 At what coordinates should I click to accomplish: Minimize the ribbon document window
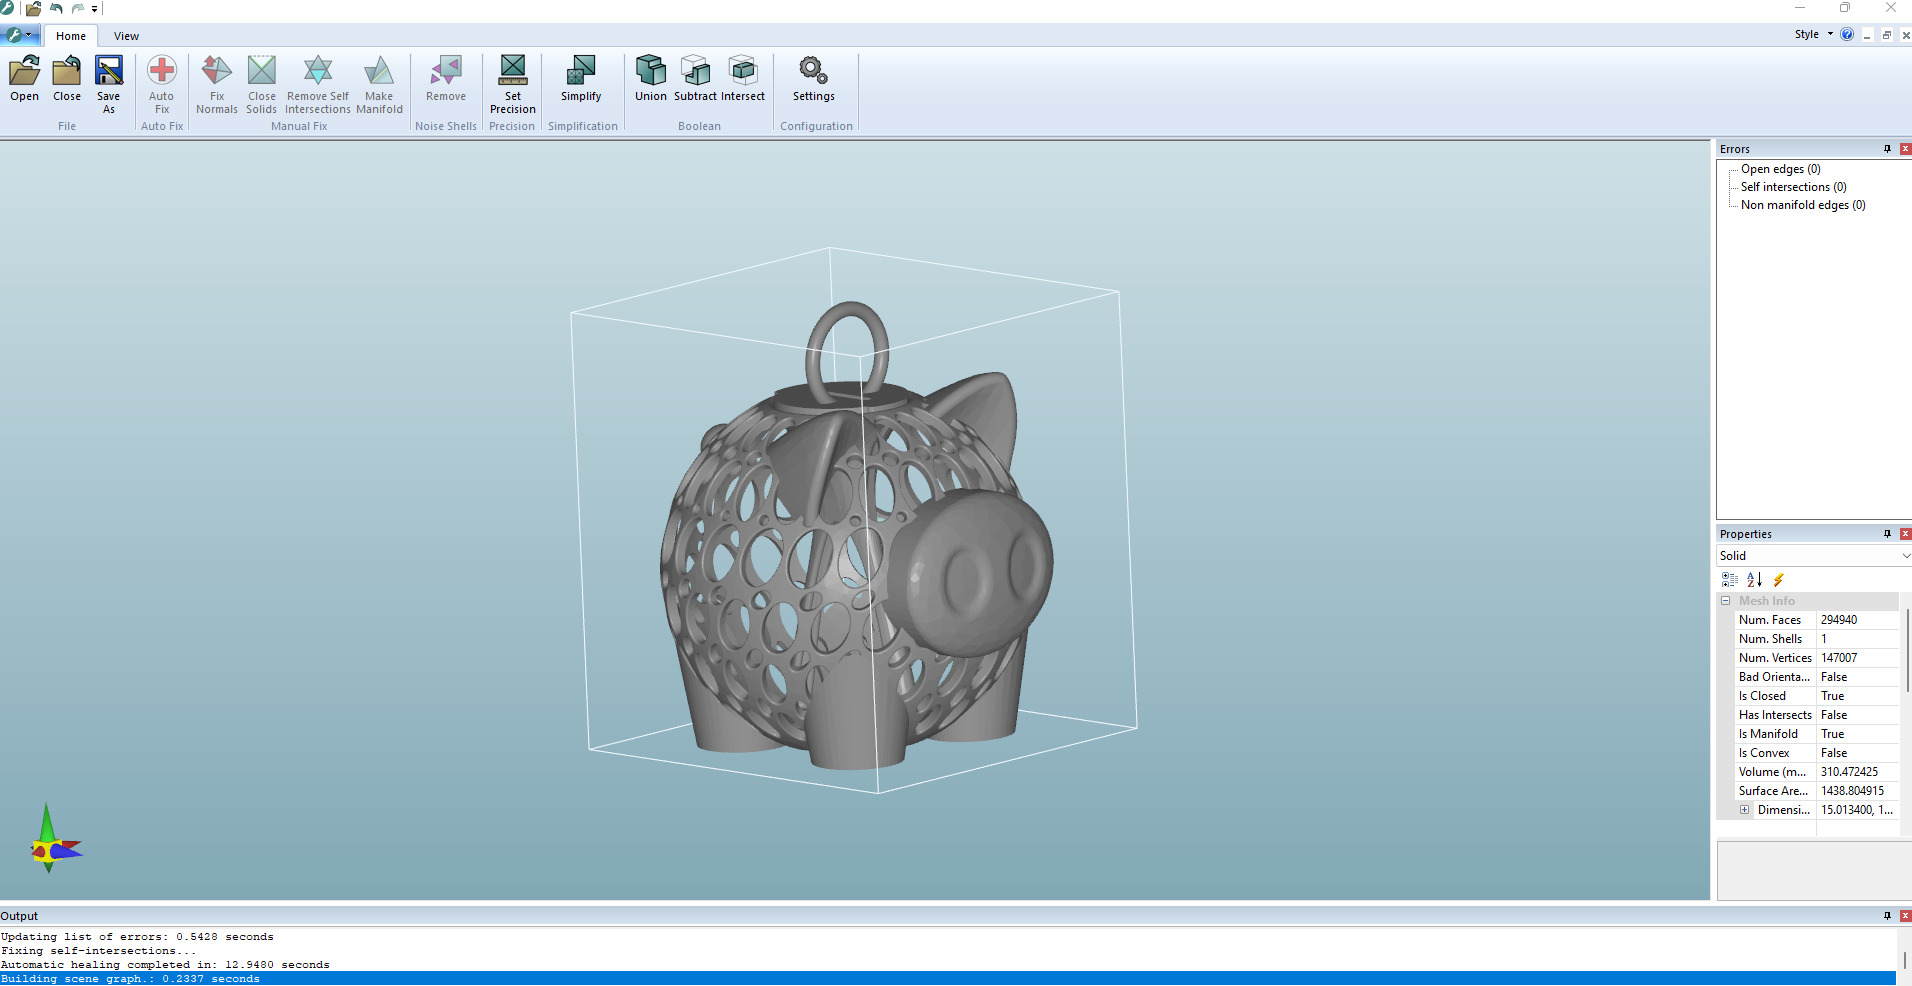tap(1867, 35)
